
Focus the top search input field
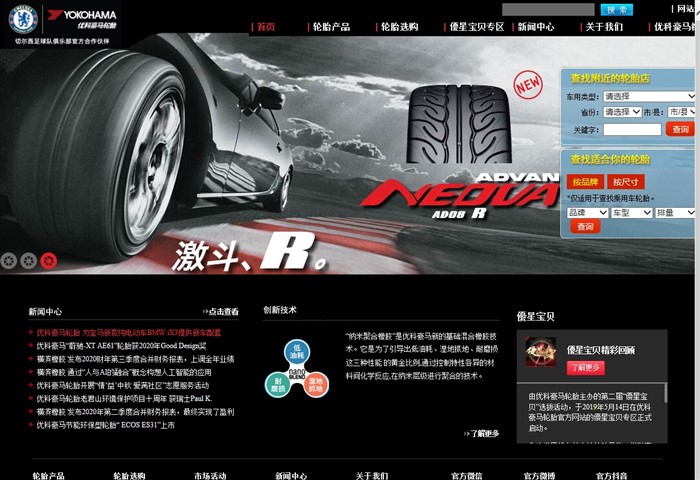[548, 9]
